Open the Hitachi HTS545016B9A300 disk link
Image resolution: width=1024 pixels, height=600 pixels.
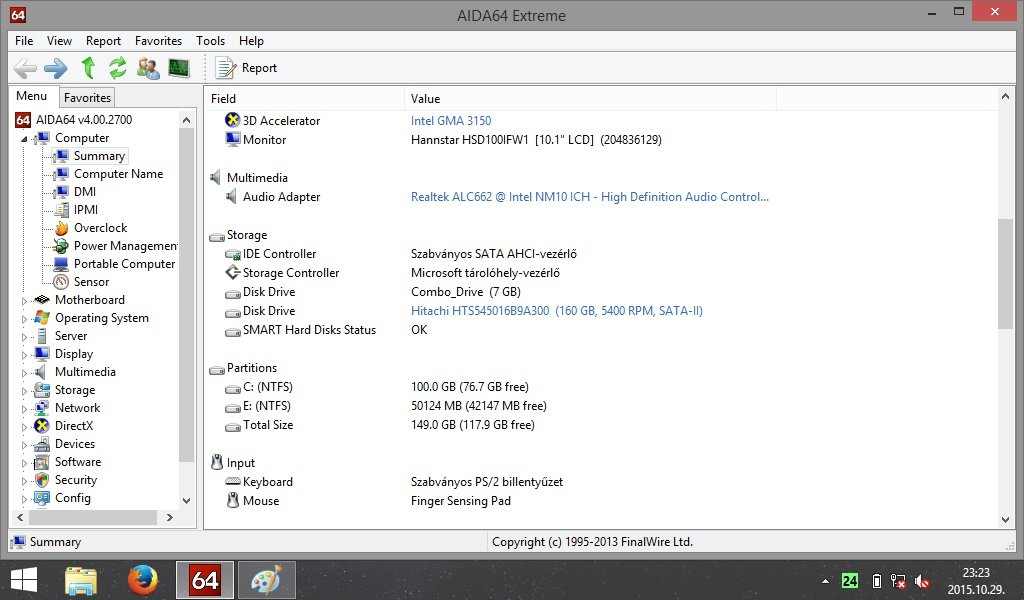click(x=556, y=311)
